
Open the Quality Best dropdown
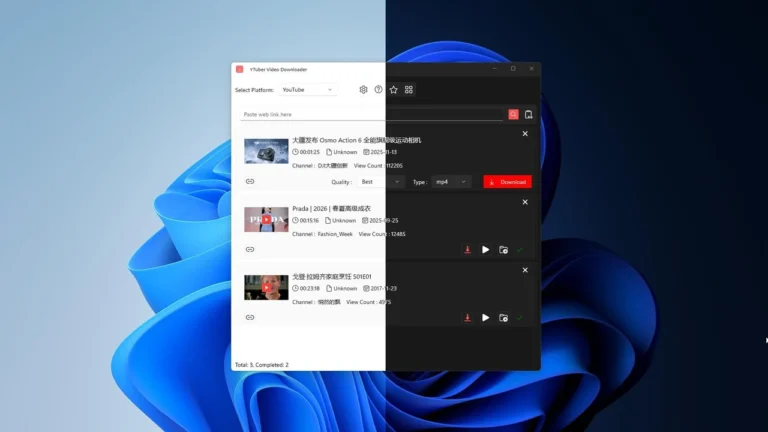click(381, 182)
